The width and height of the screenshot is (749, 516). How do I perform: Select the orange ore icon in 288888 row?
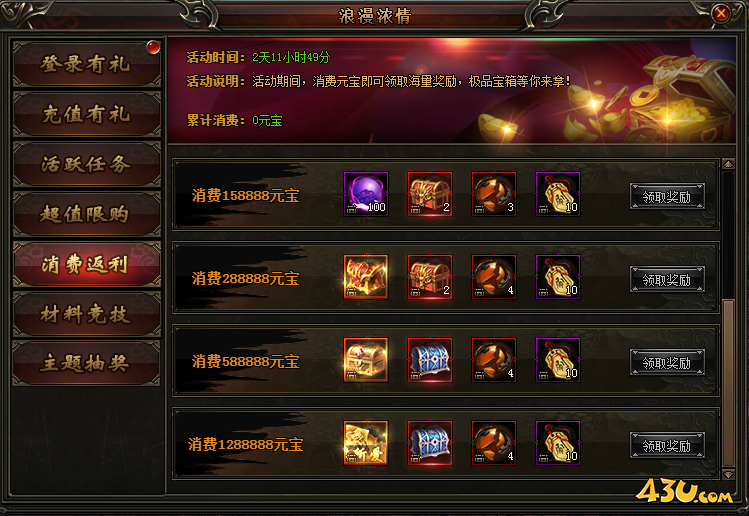tap(494, 277)
